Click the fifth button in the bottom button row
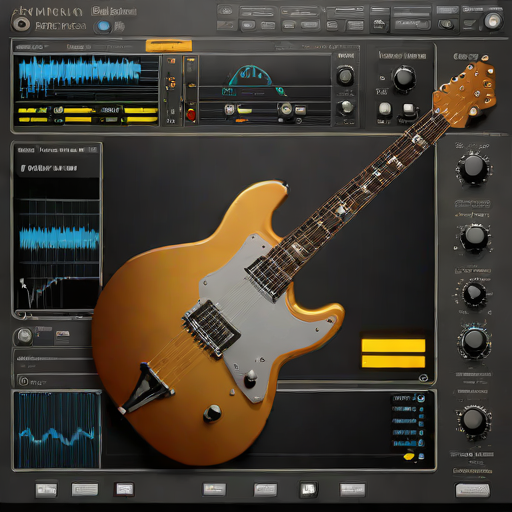 click(x=265, y=490)
